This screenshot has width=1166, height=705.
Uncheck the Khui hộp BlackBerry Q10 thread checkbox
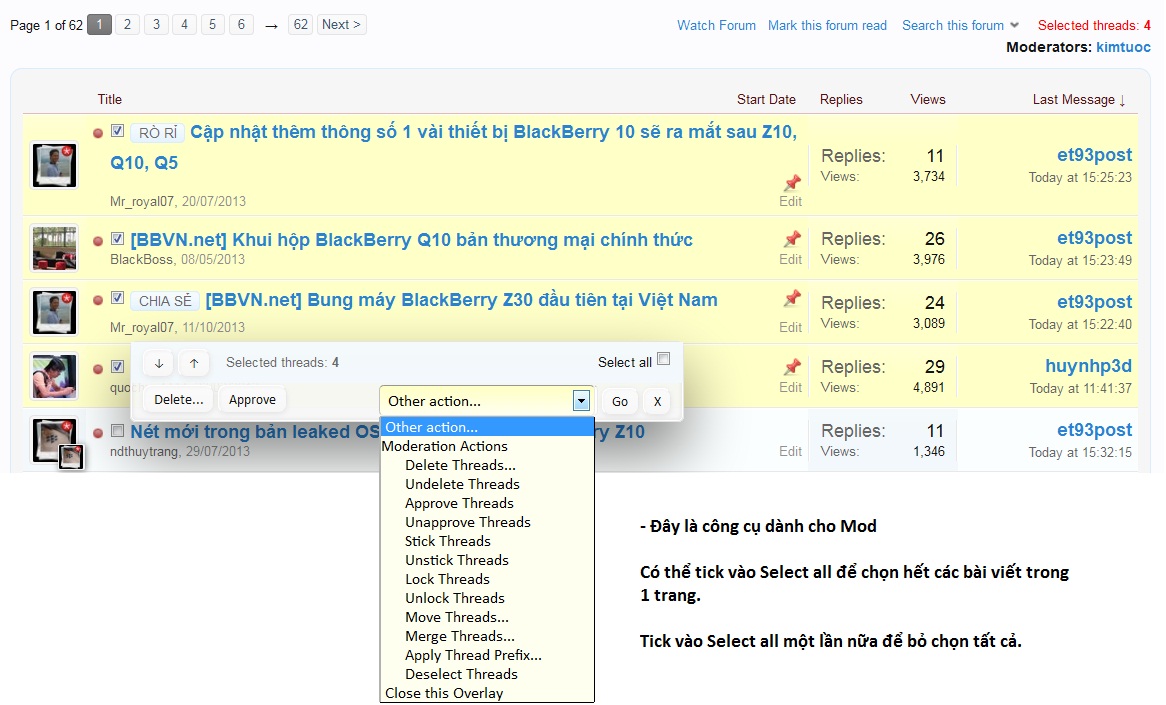point(117,239)
